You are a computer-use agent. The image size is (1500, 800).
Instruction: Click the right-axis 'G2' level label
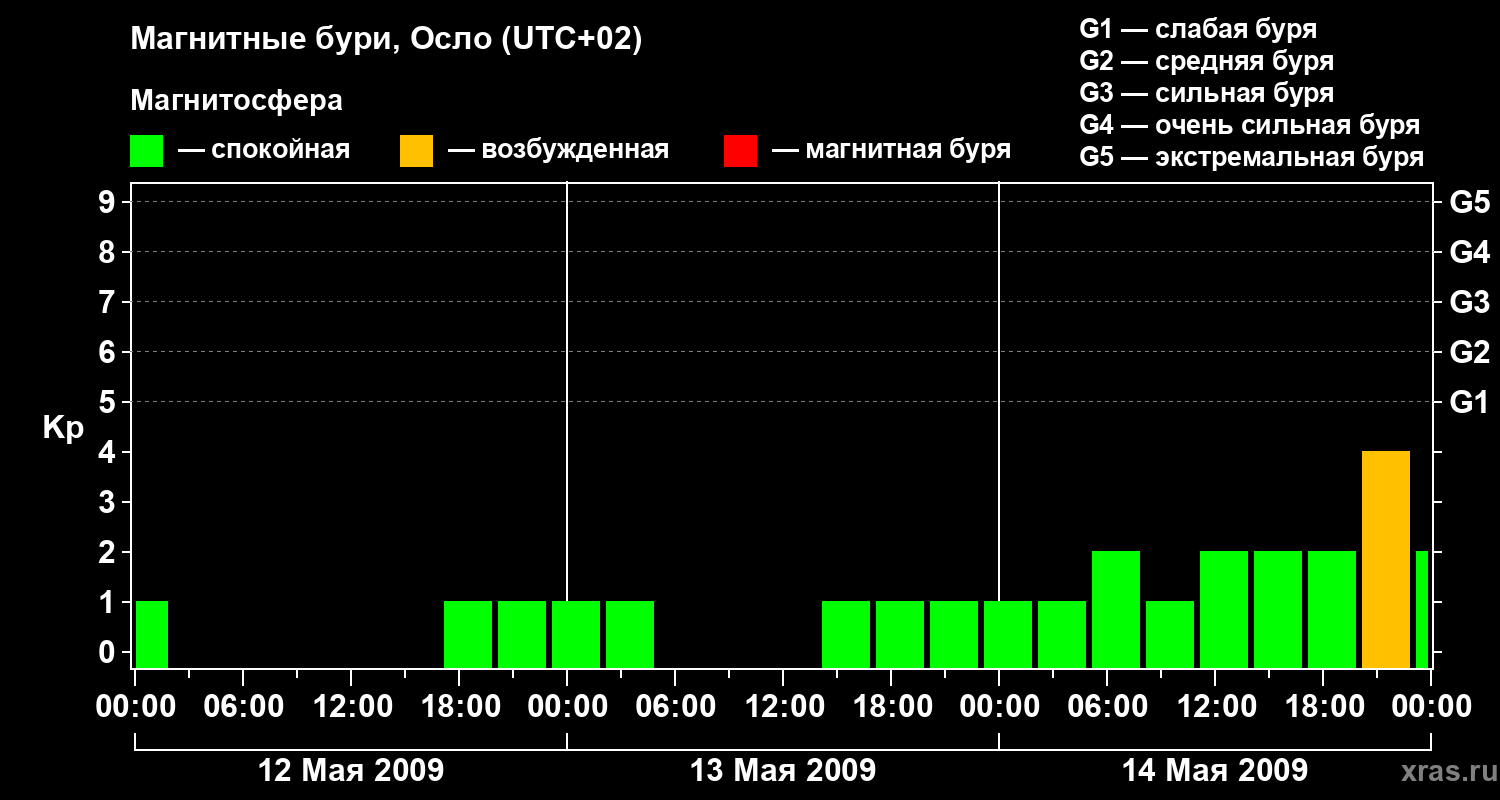(1469, 352)
